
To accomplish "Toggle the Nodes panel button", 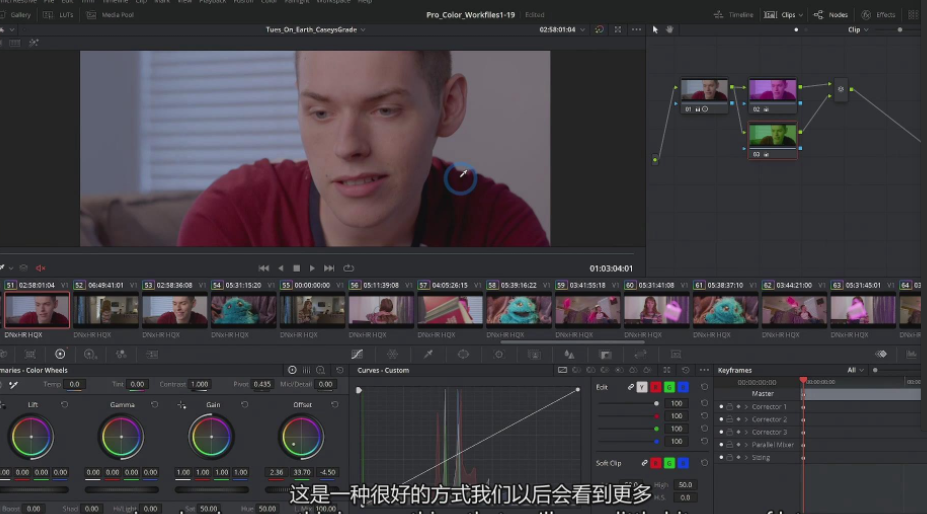I will (831, 15).
